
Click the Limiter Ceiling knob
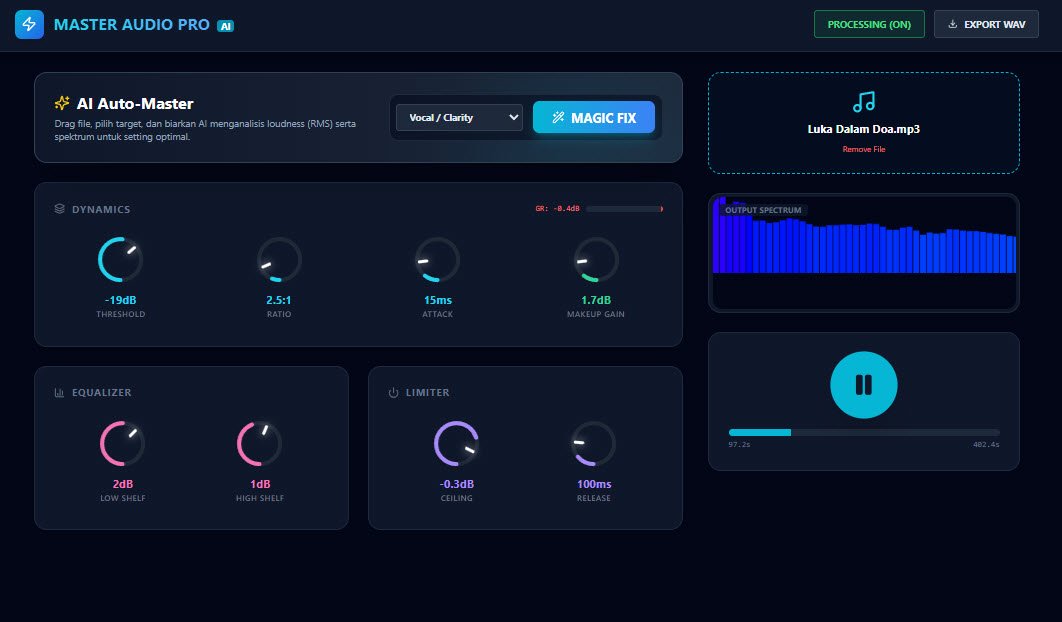tap(456, 444)
